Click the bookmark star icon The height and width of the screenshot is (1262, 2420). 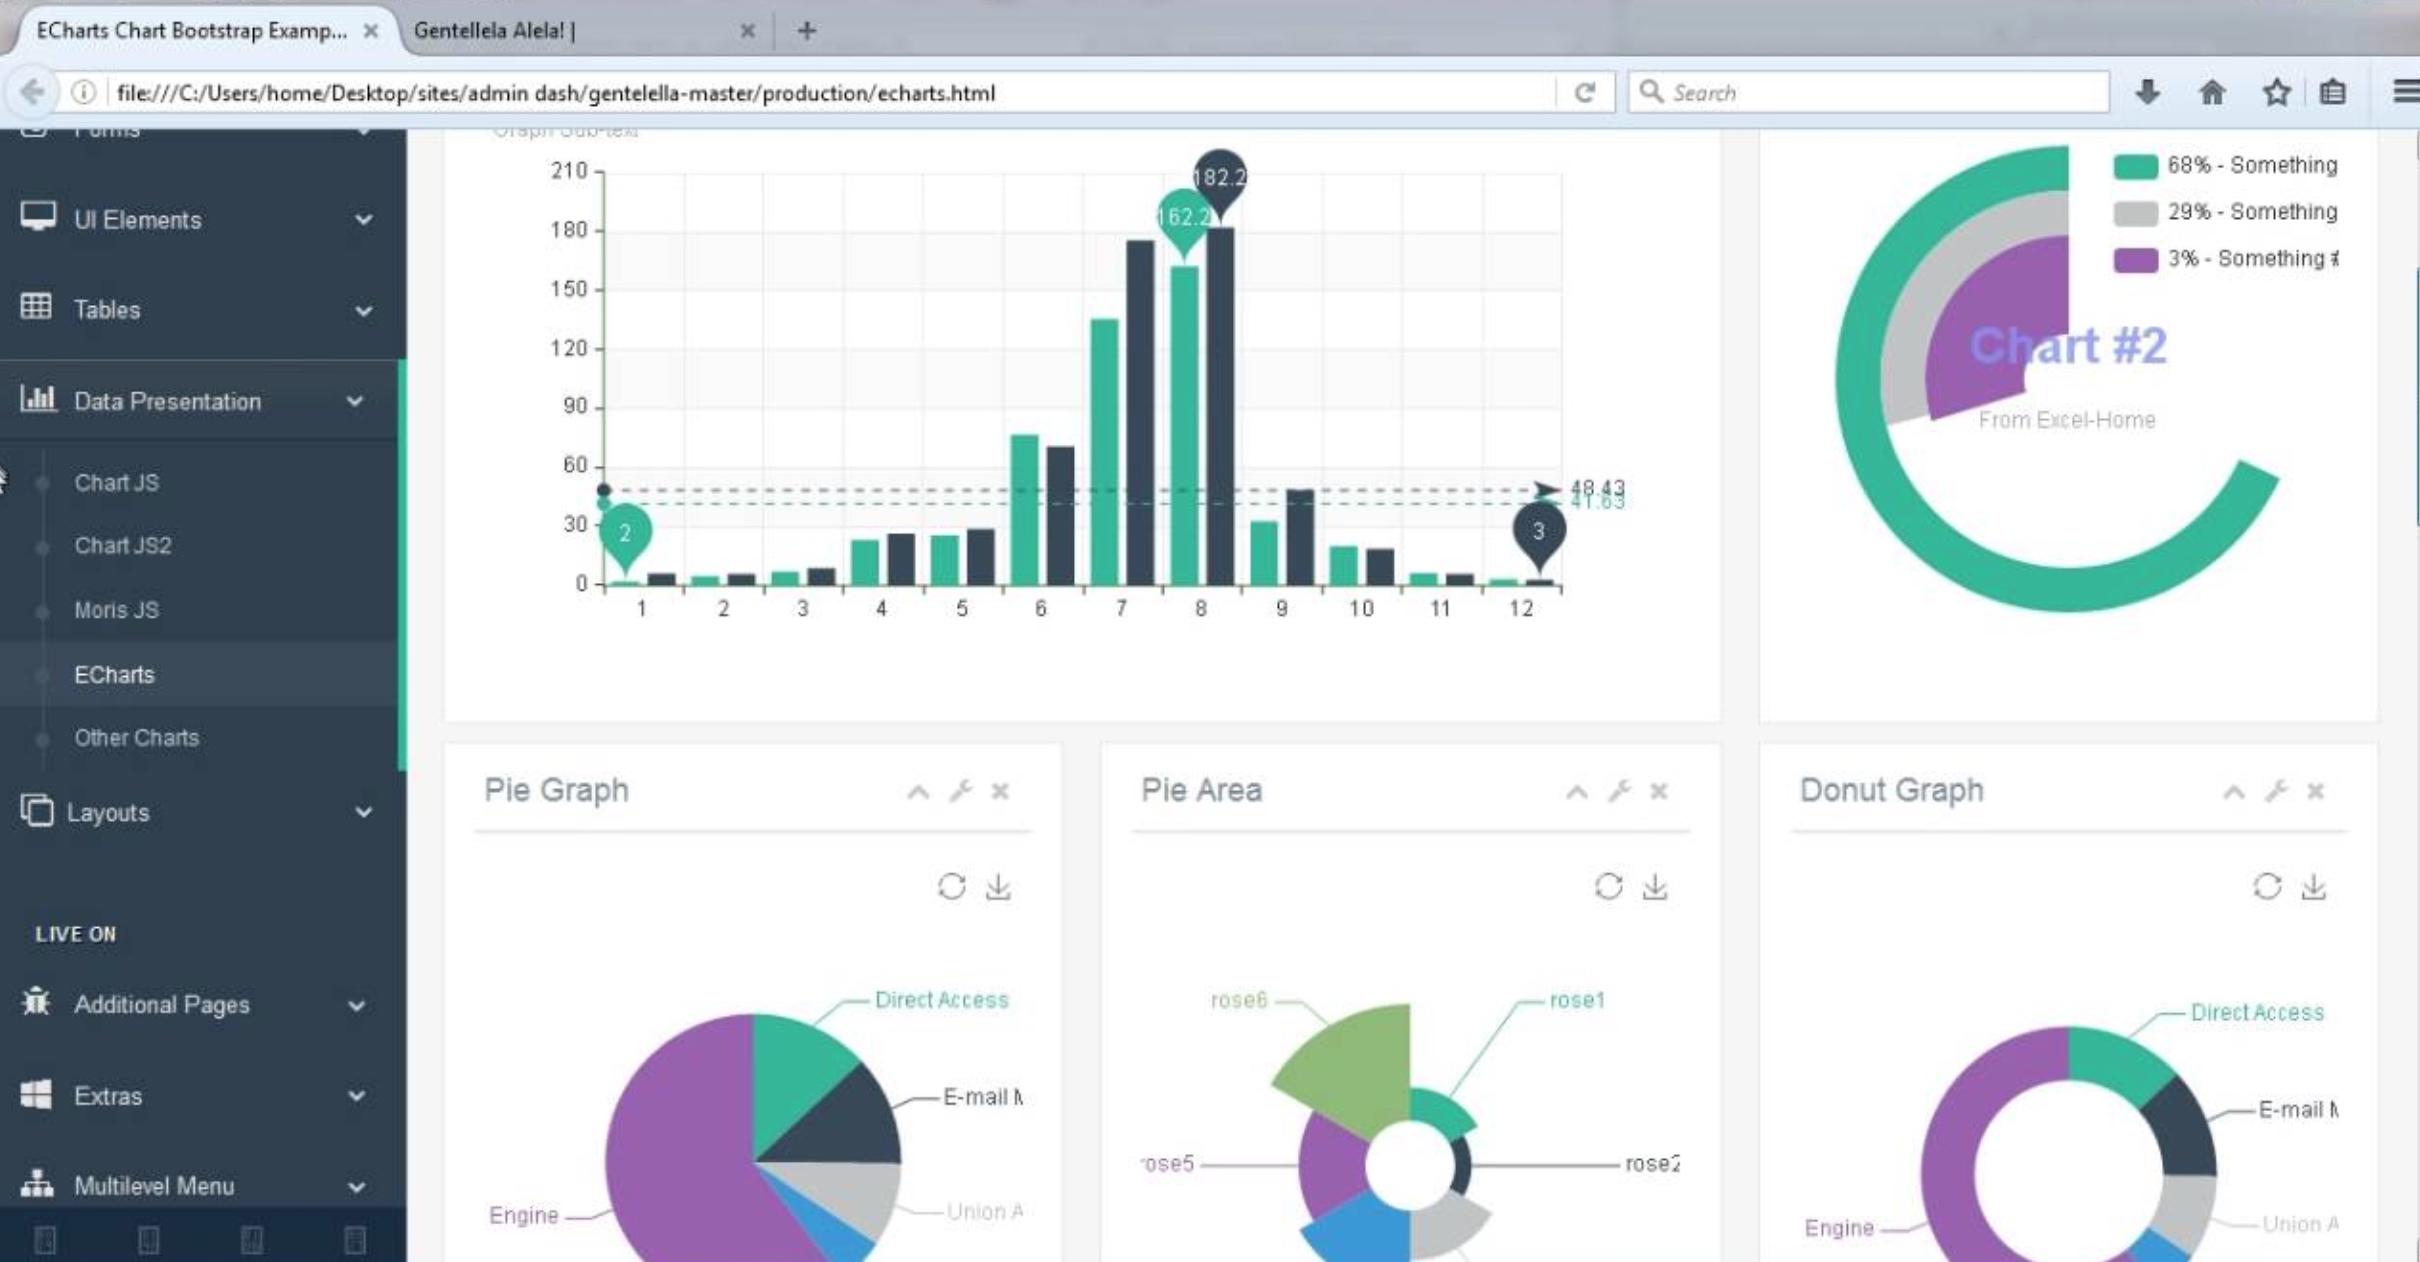click(2276, 93)
